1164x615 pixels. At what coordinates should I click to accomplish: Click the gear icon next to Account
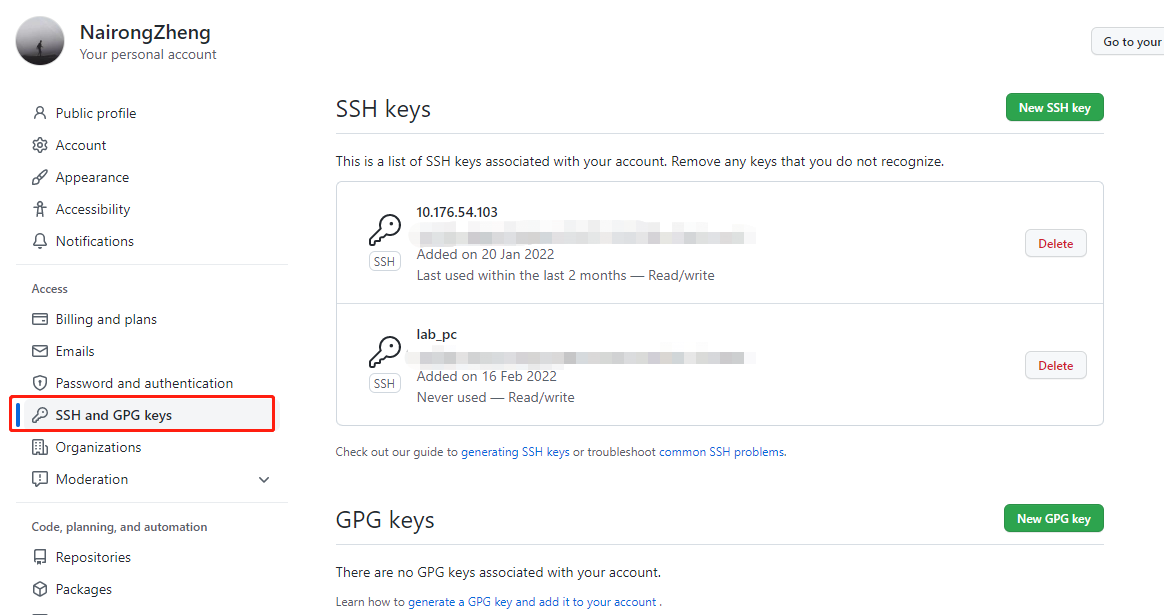[40, 145]
